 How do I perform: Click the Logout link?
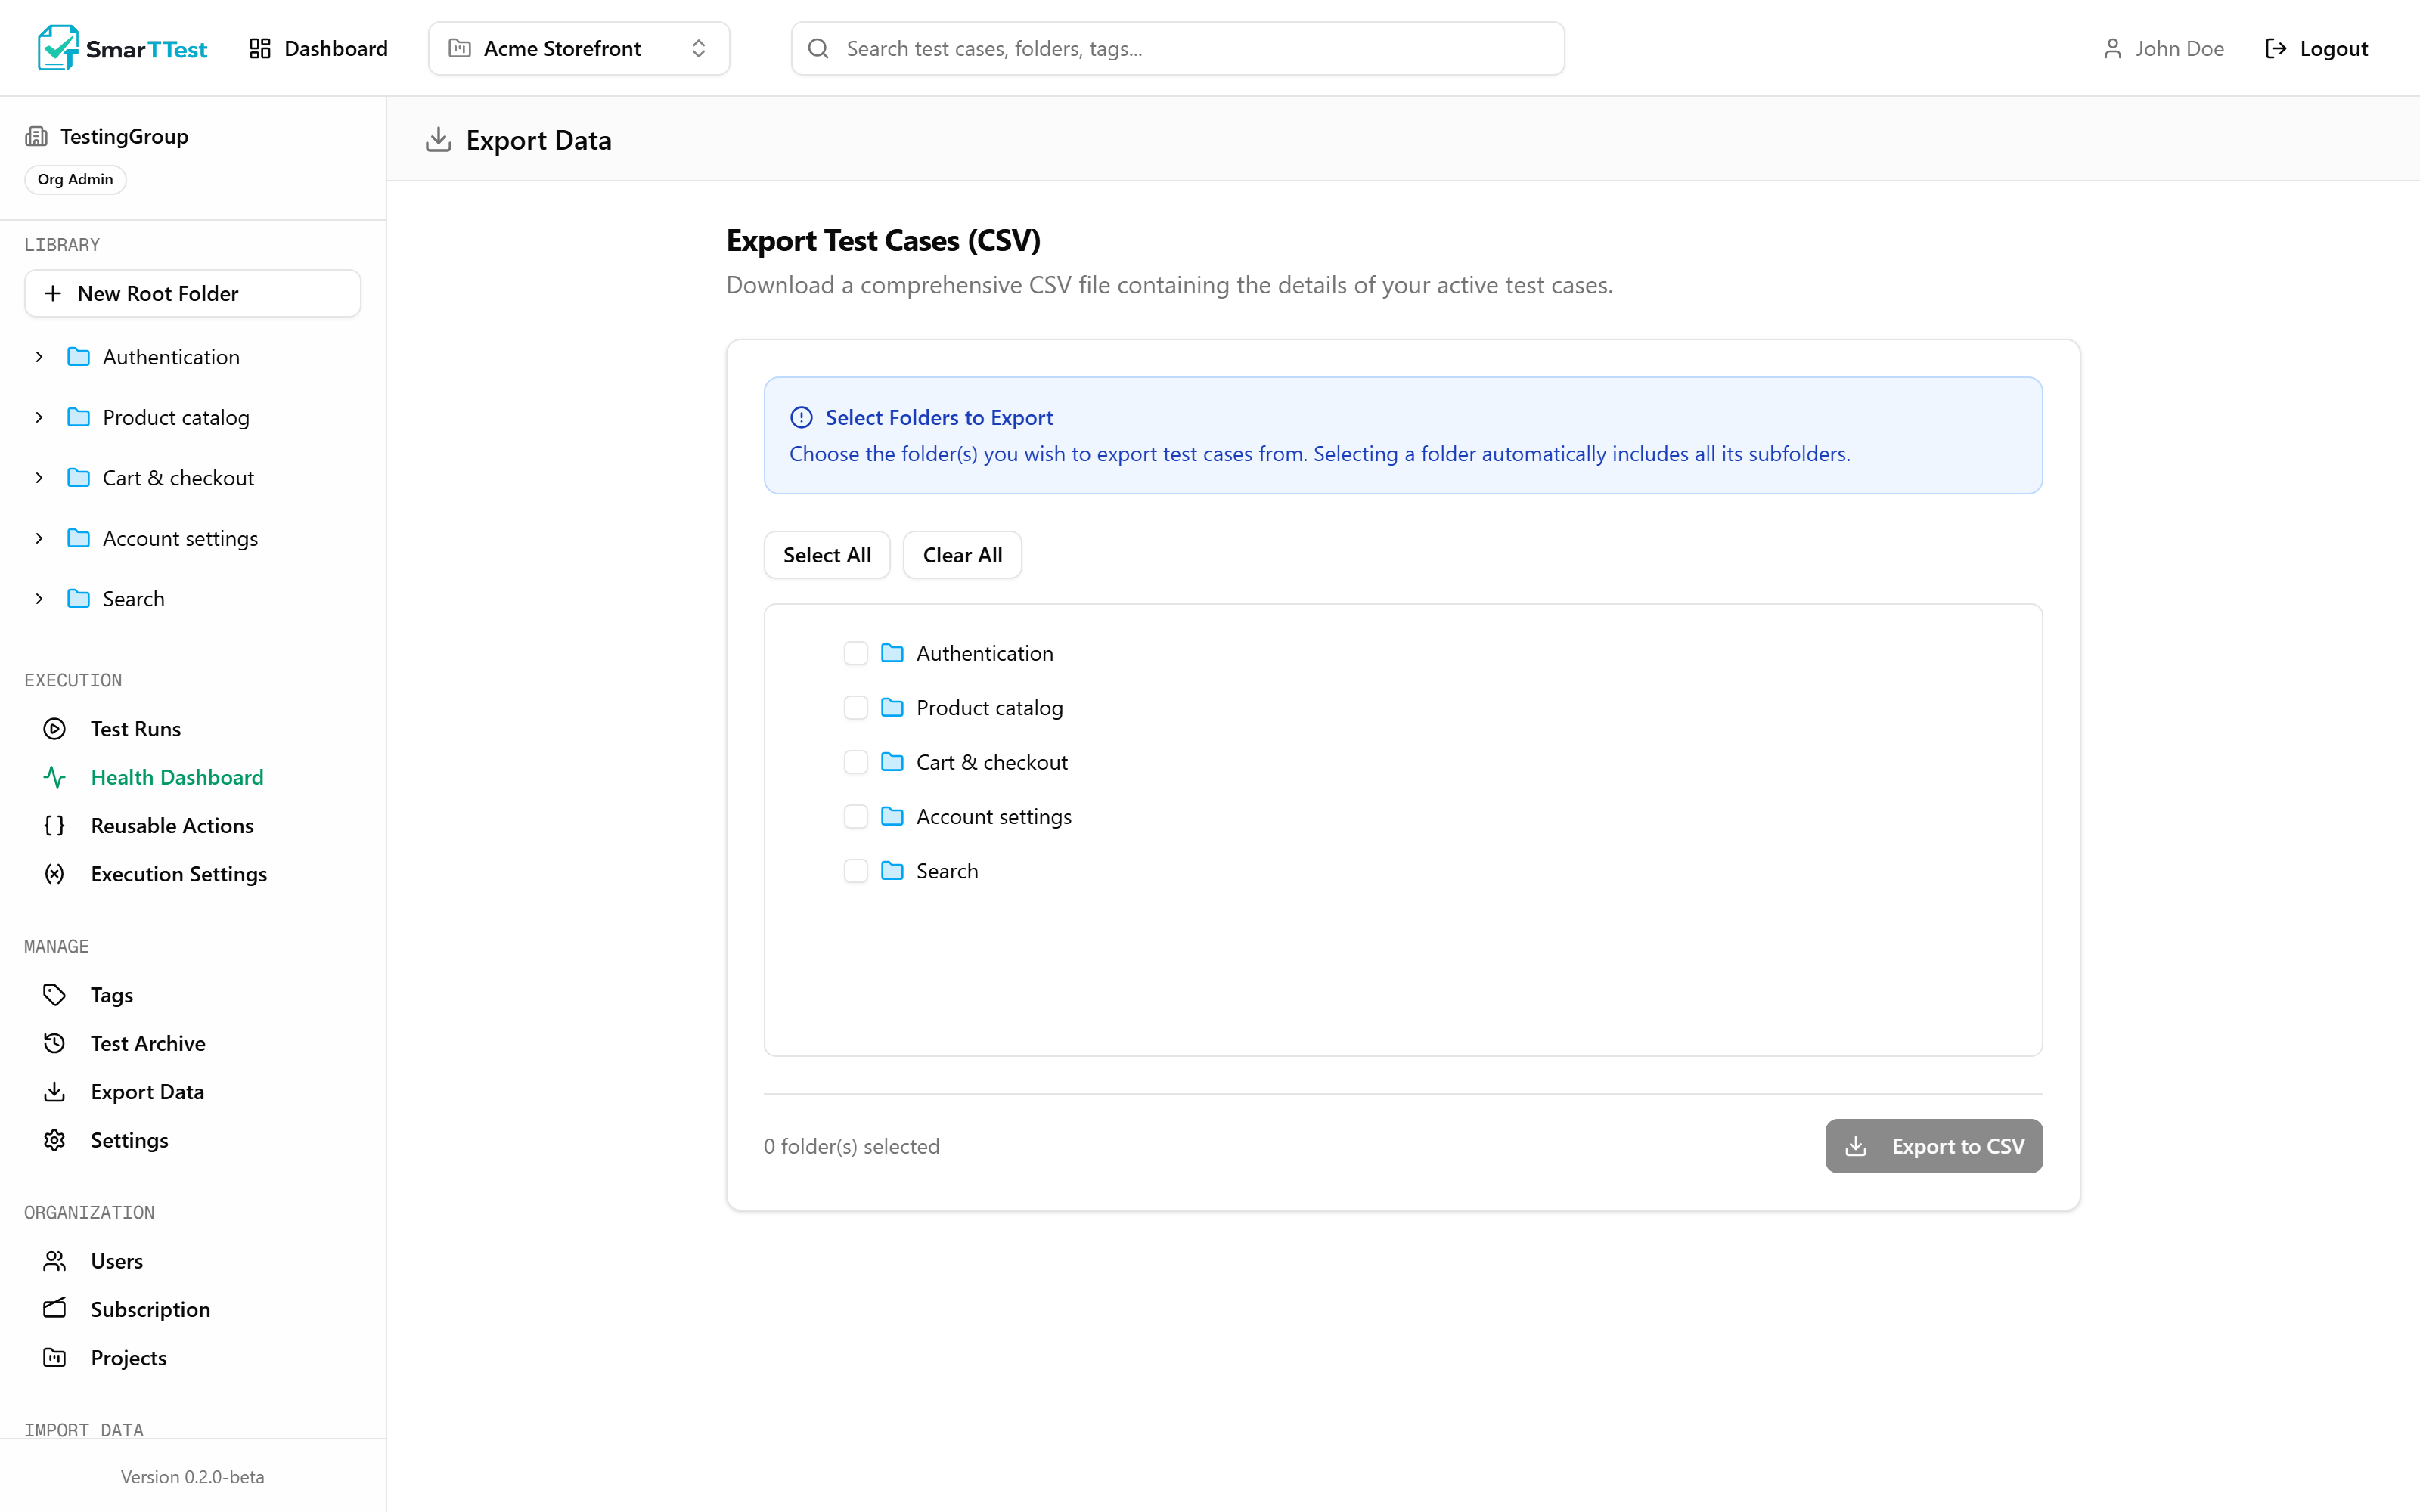click(2316, 48)
